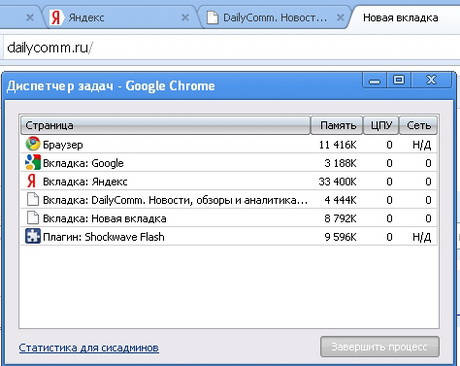Close the DailyComm tab
Viewport: 460px width, 366px height.
[340, 17]
